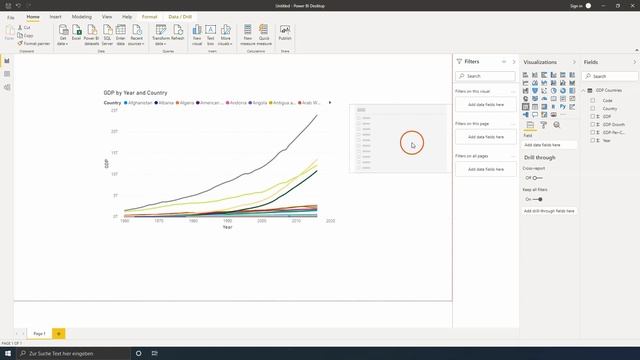Click Afghanistan legend color marker
Screen dimensions: 640x360
coord(126,103)
